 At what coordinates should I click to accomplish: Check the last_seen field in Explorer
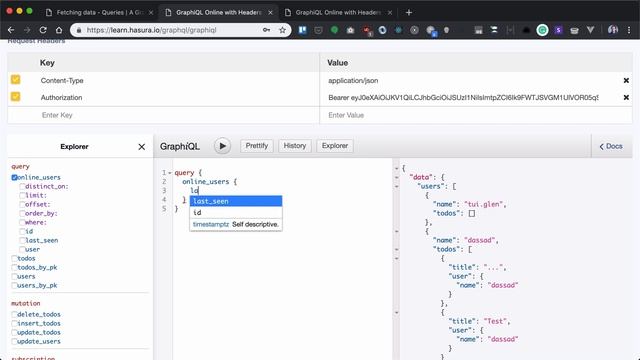point(22,240)
